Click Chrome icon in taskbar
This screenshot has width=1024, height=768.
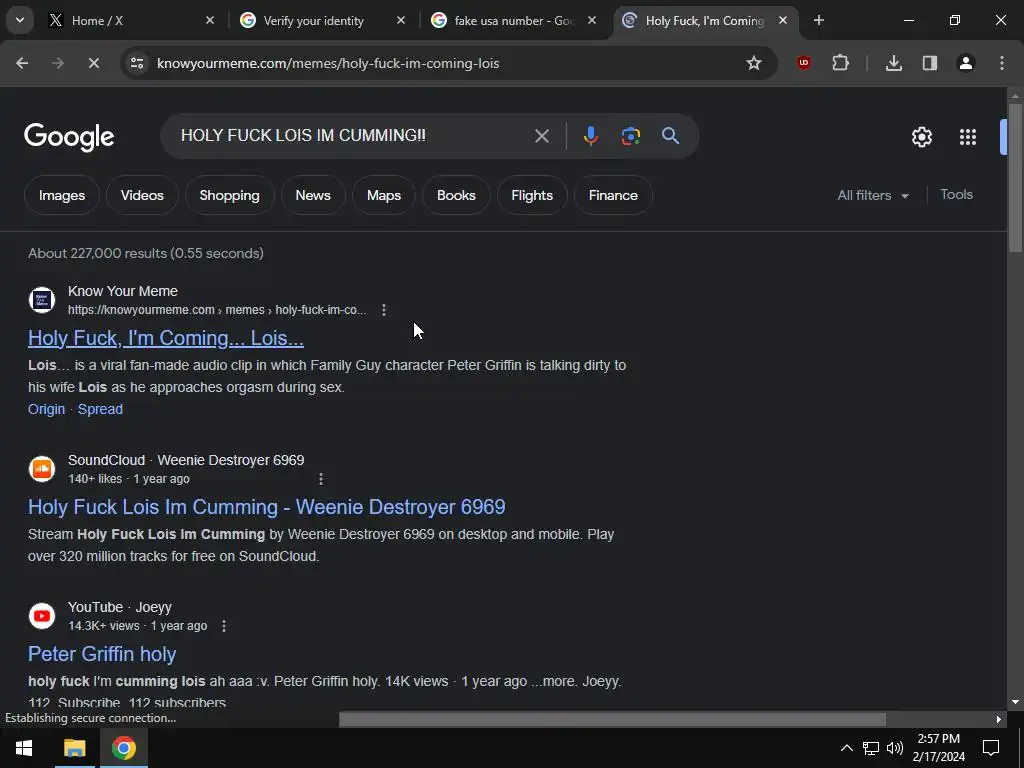click(x=123, y=748)
